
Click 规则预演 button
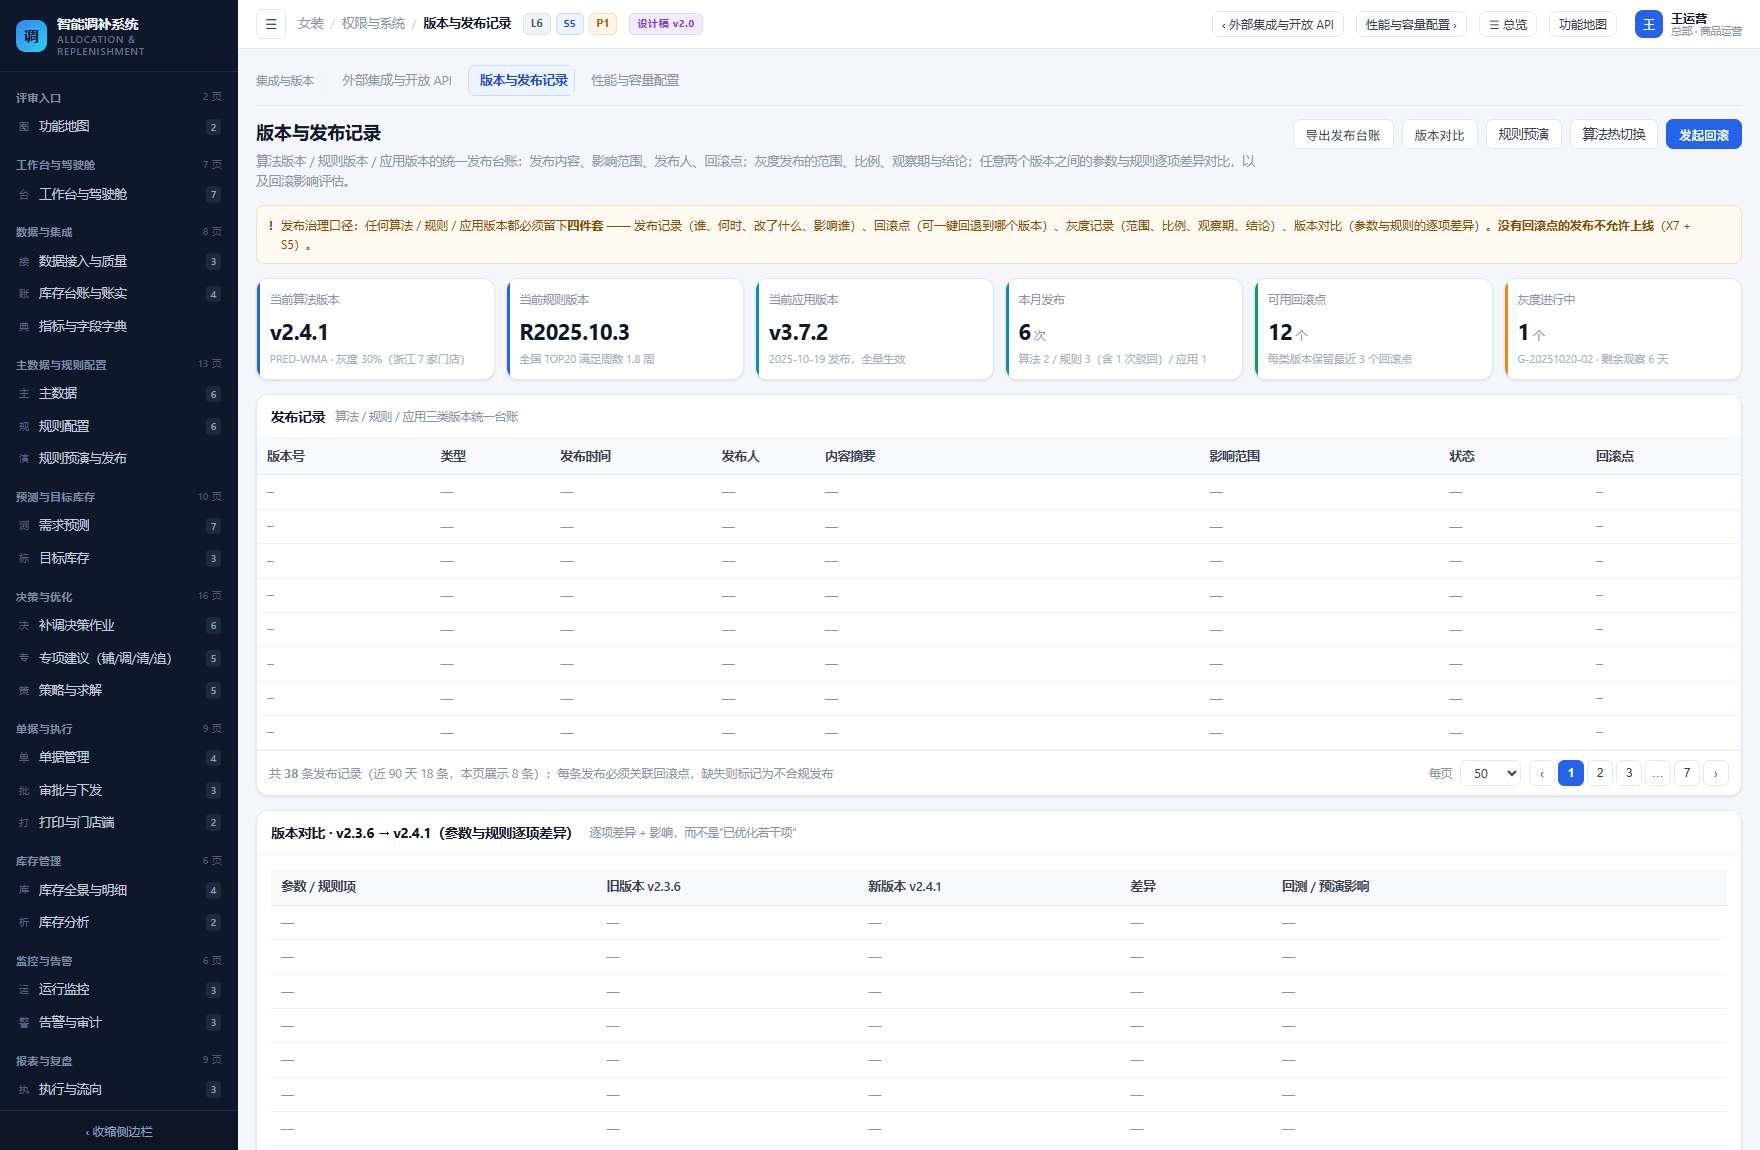(x=1523, y=134)
